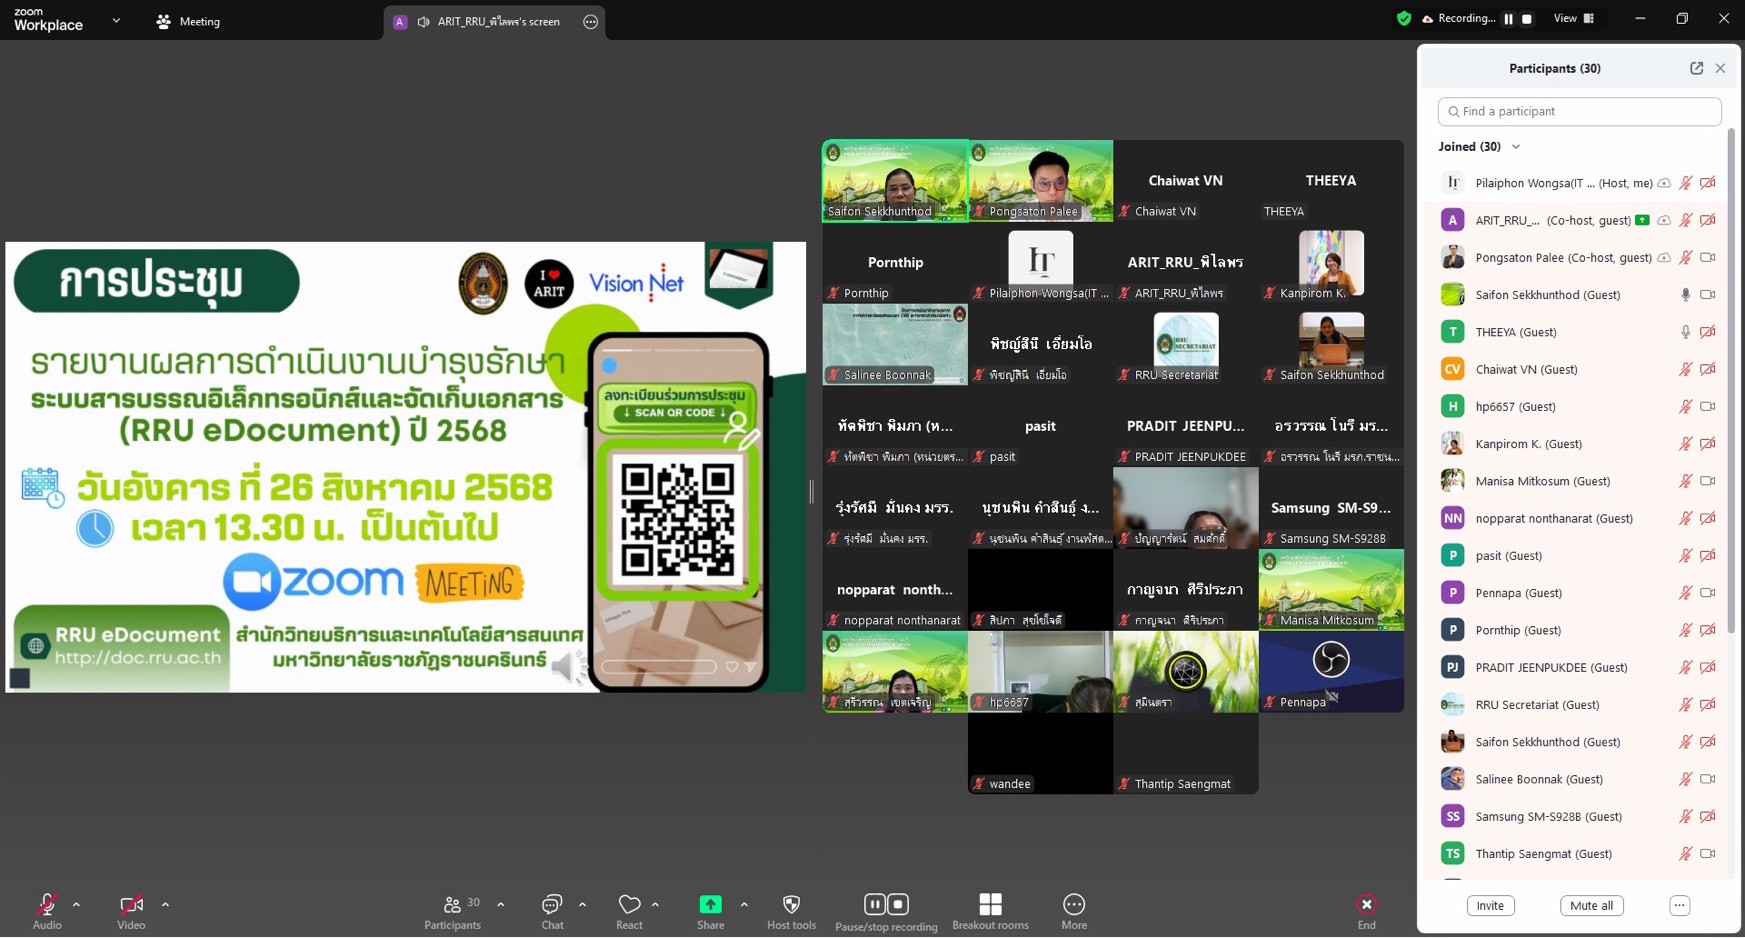This screenshot has width=1745, height=938.
Task: Toggle video icon for Salinee Boonnak (Guest)
Action: pos(1708,779)
